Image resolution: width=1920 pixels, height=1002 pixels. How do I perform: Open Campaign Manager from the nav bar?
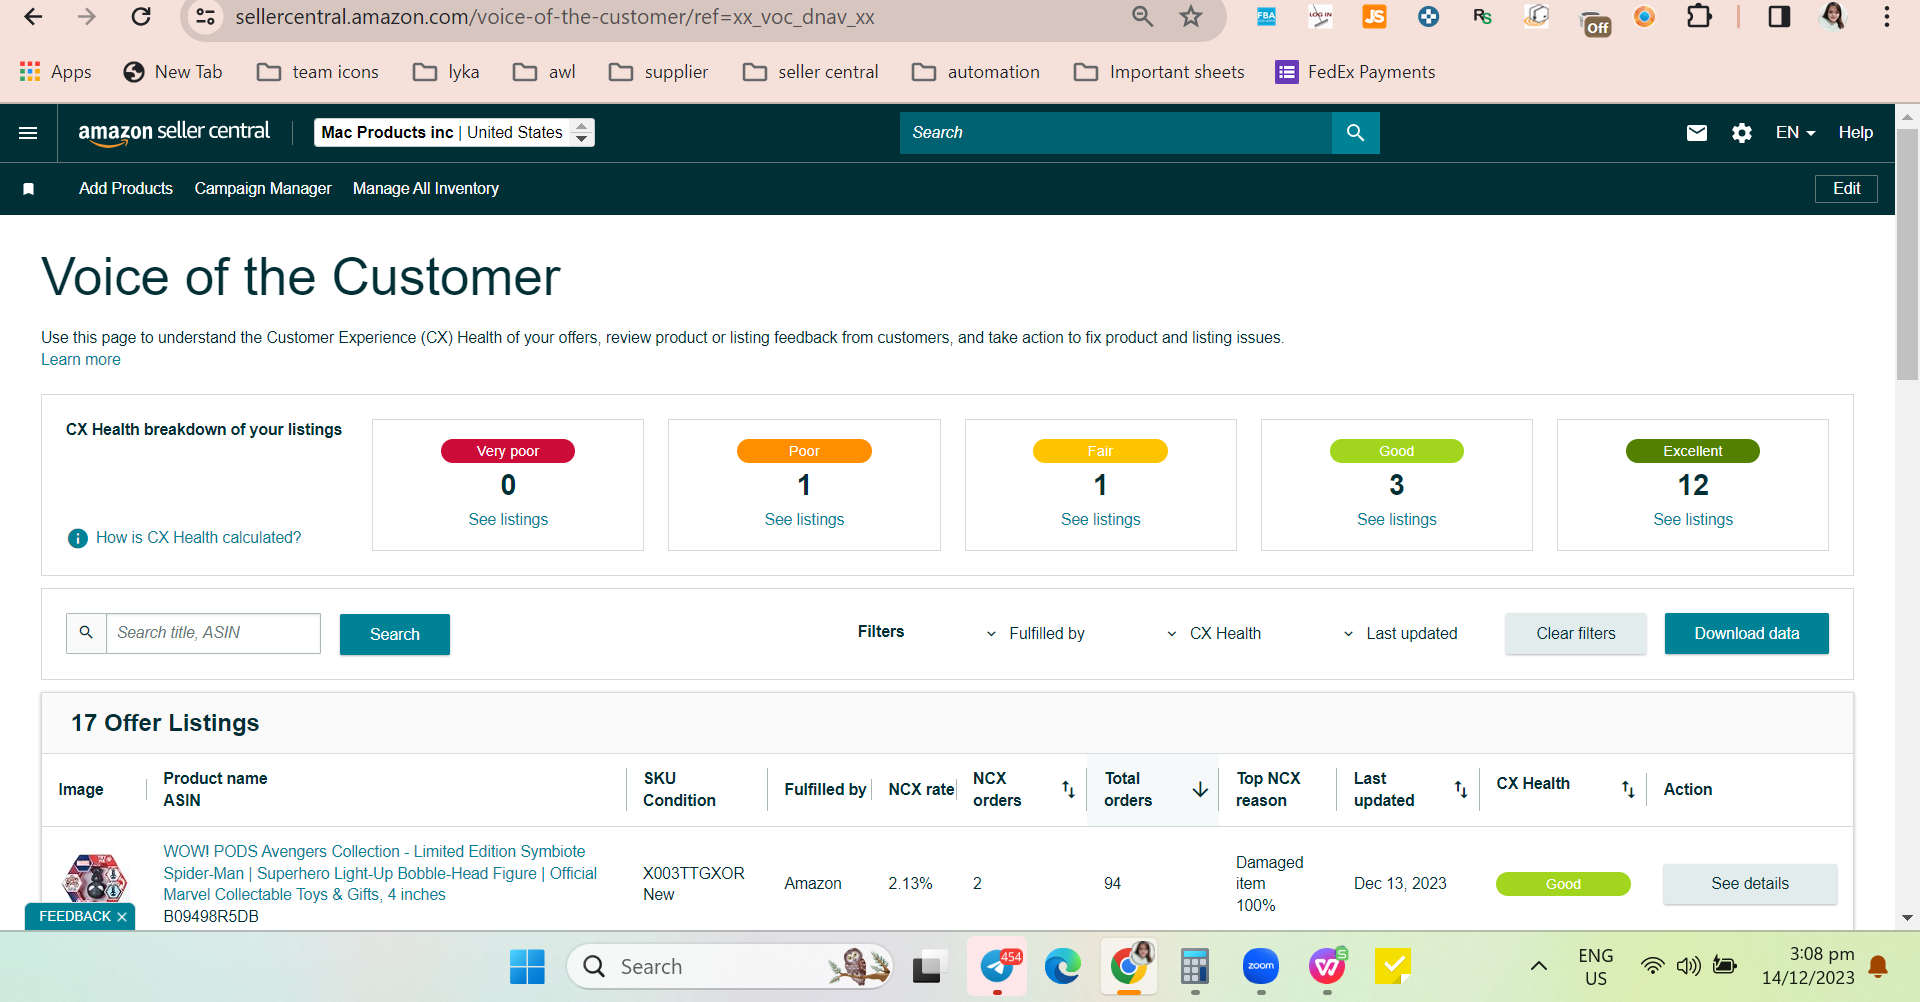point(263,189)
